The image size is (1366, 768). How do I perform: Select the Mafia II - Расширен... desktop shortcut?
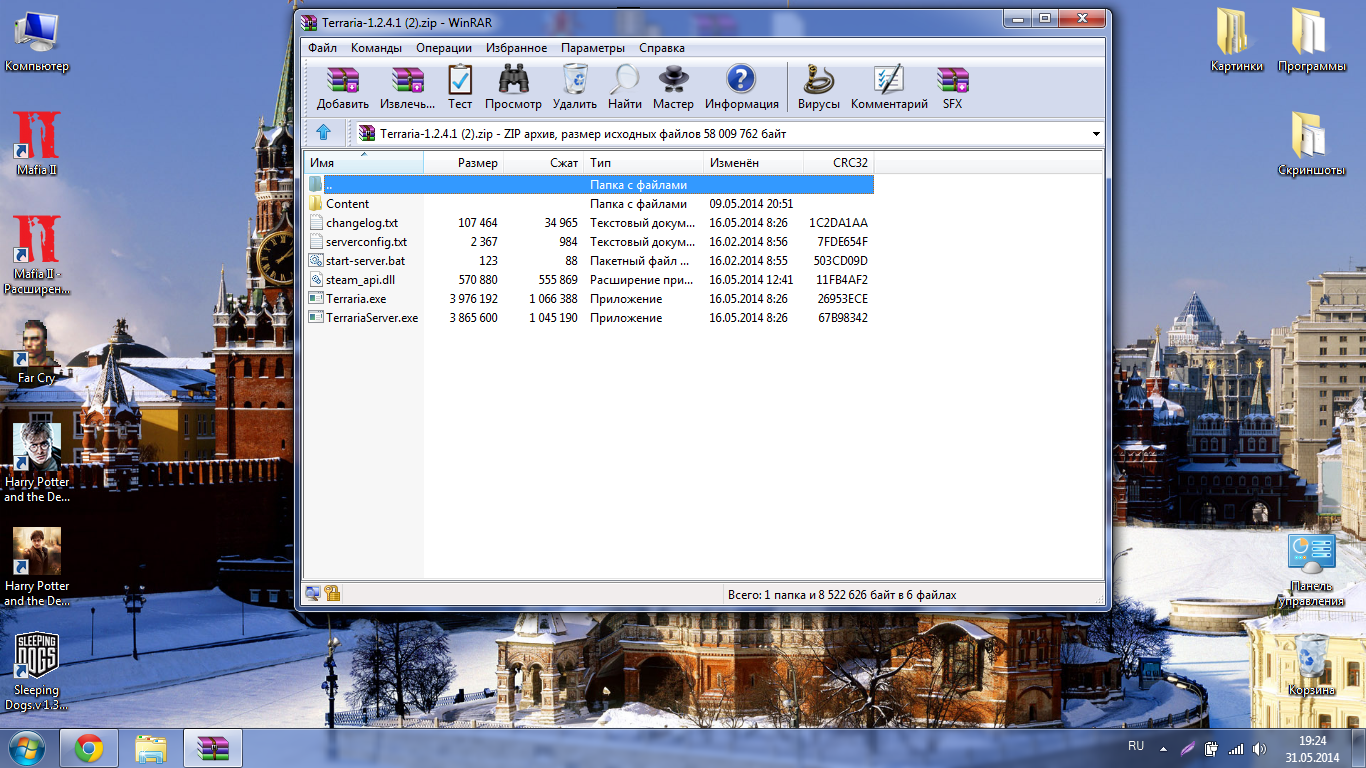[x=37, y=255]
